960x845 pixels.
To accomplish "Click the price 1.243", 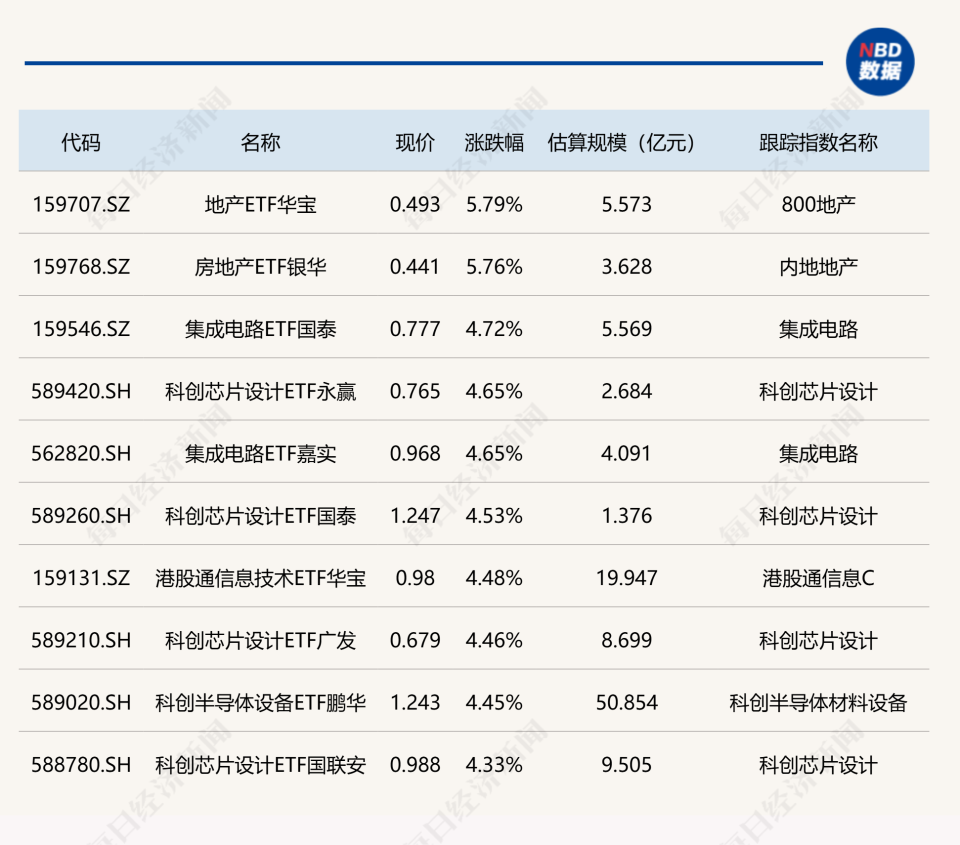I will [415, 702].
